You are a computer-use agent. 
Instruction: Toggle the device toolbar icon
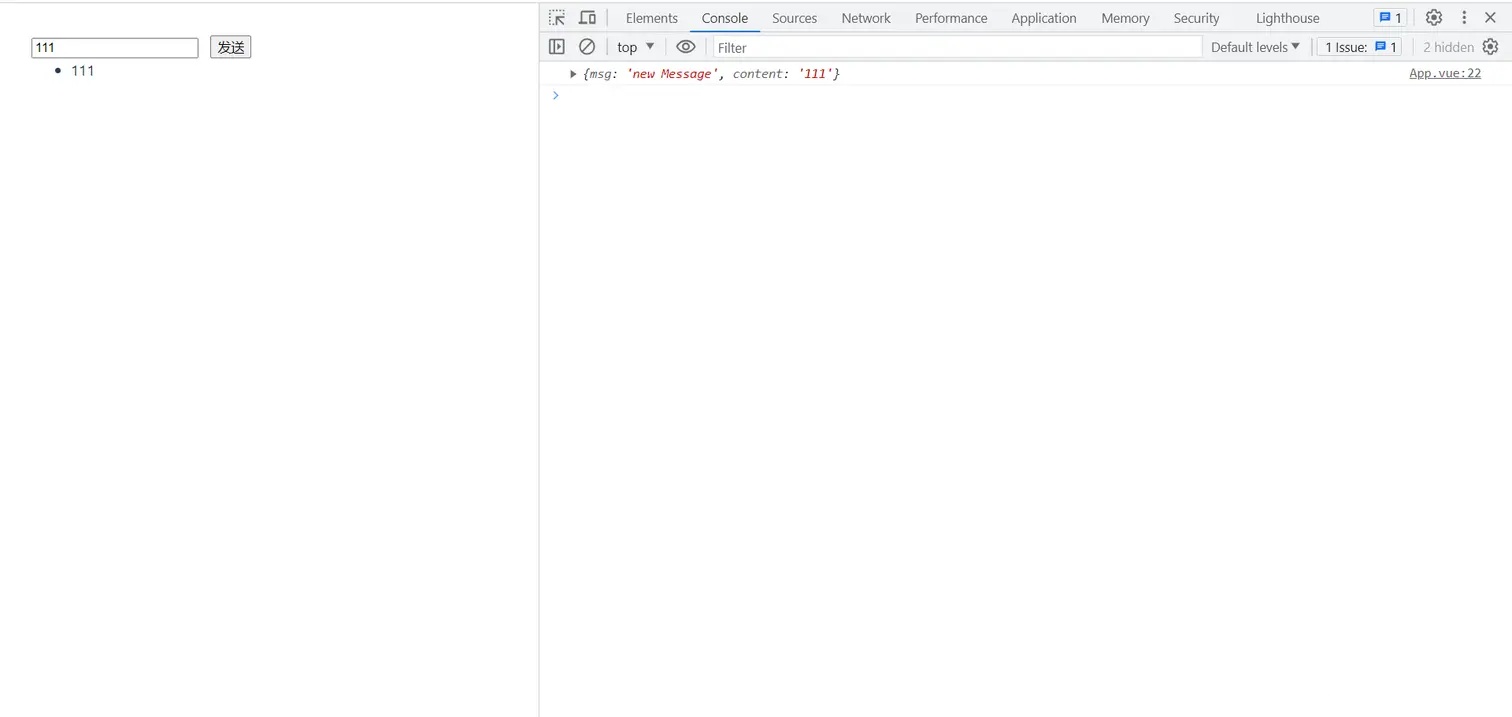coord(587,18)
